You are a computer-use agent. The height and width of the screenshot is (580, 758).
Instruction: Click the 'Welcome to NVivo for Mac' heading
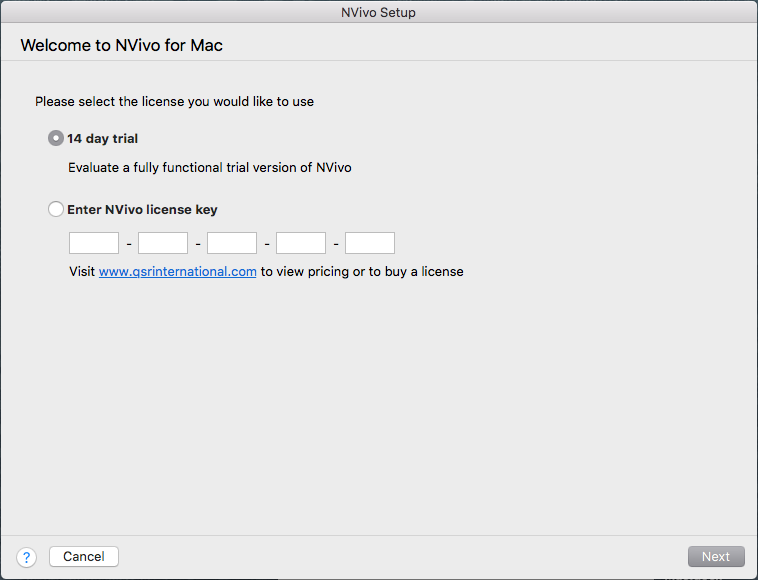(122, 45)
